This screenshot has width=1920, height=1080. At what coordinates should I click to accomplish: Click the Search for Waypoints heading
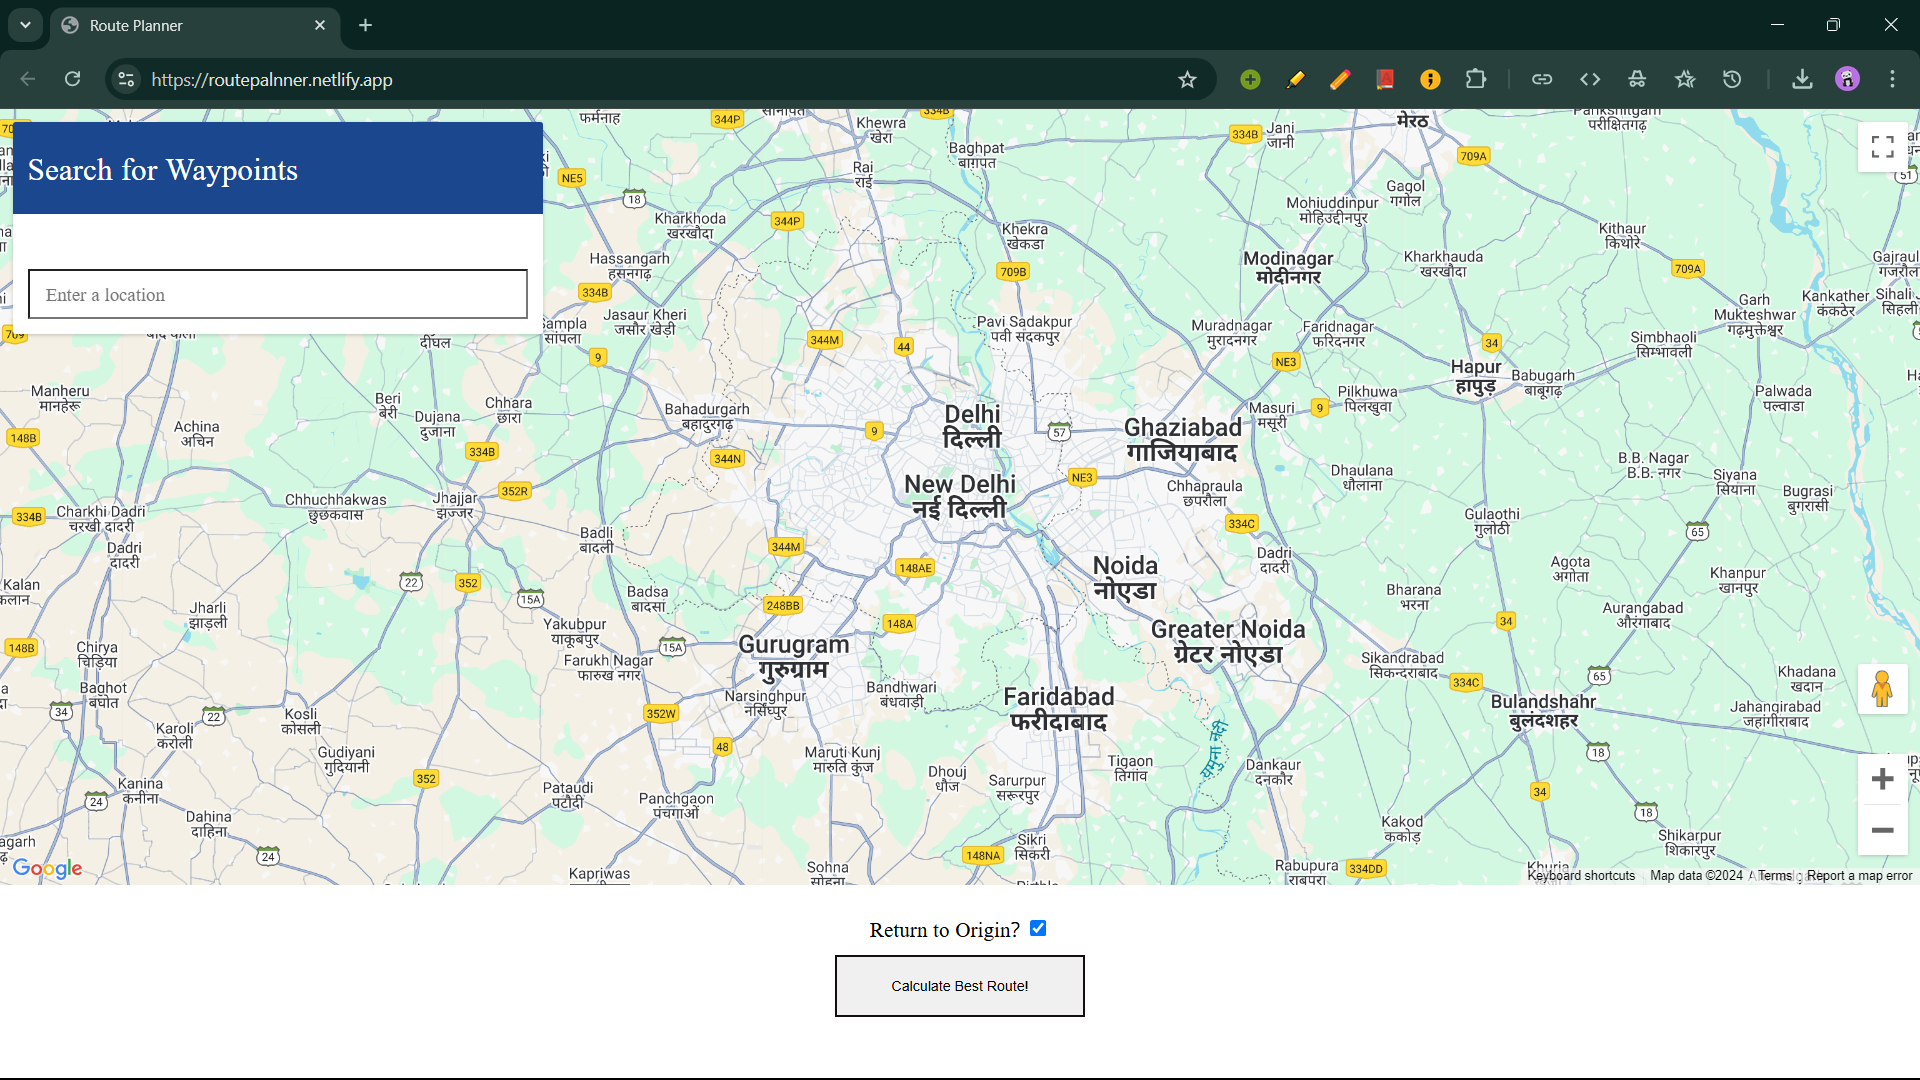tap(163, 170)
